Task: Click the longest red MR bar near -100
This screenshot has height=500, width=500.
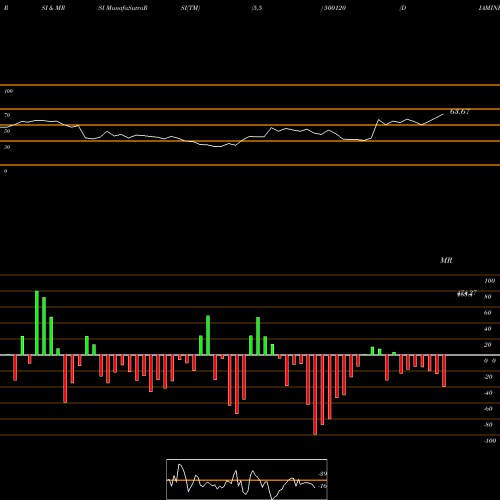Action: [x=315, y=395]
